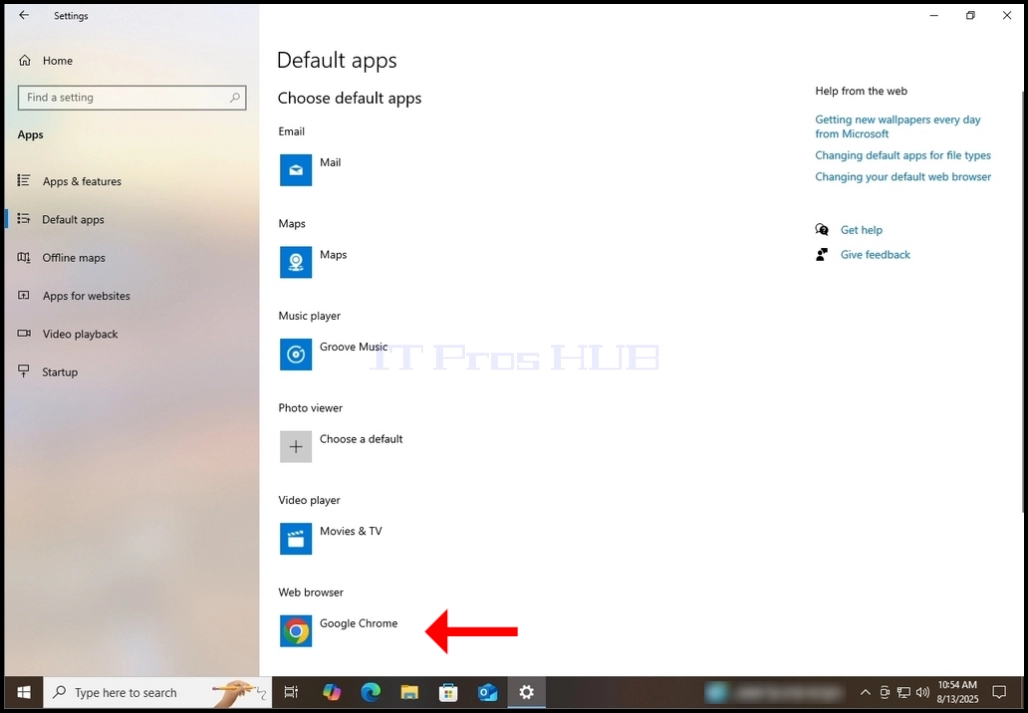Click the Mail default app label
The height and width of the screenshot is (713, 1028).
pos(330,163)
